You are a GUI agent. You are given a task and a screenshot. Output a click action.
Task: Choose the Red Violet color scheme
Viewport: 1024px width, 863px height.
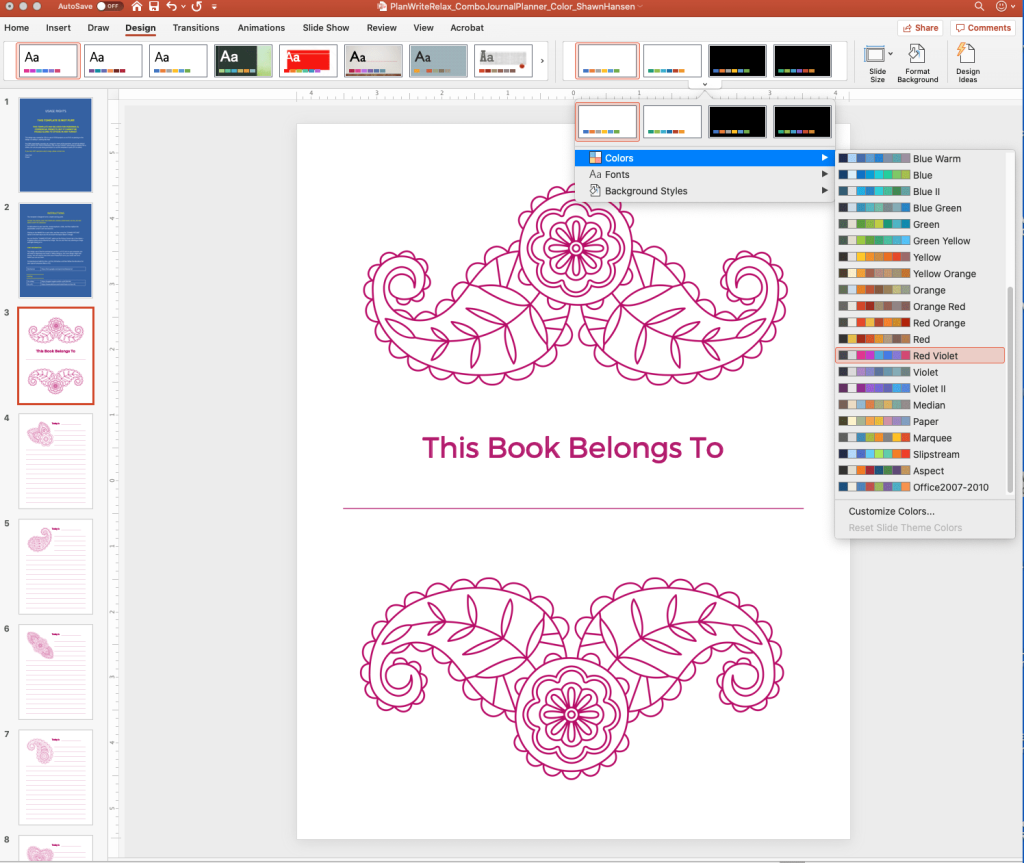(920, 355)
